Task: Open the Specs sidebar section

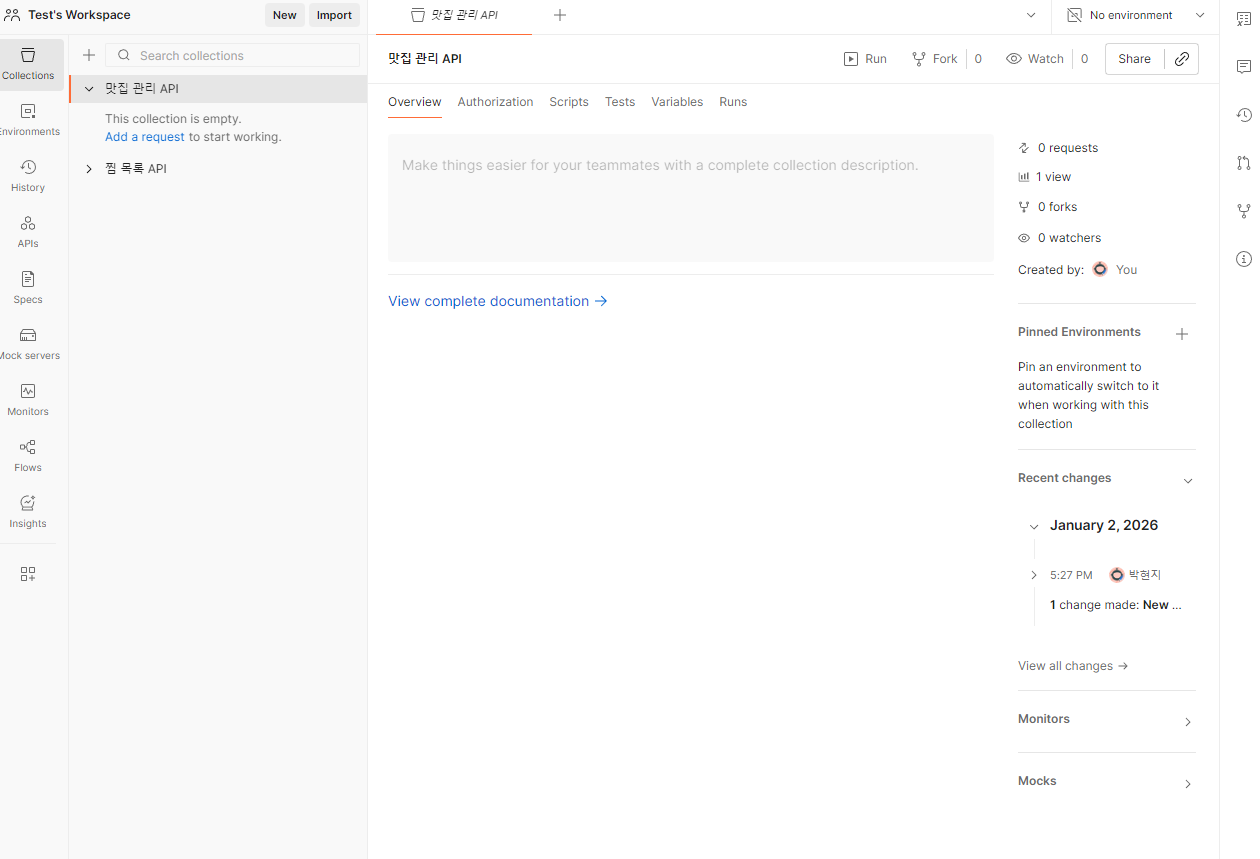Action: click(x=28, y=288)
